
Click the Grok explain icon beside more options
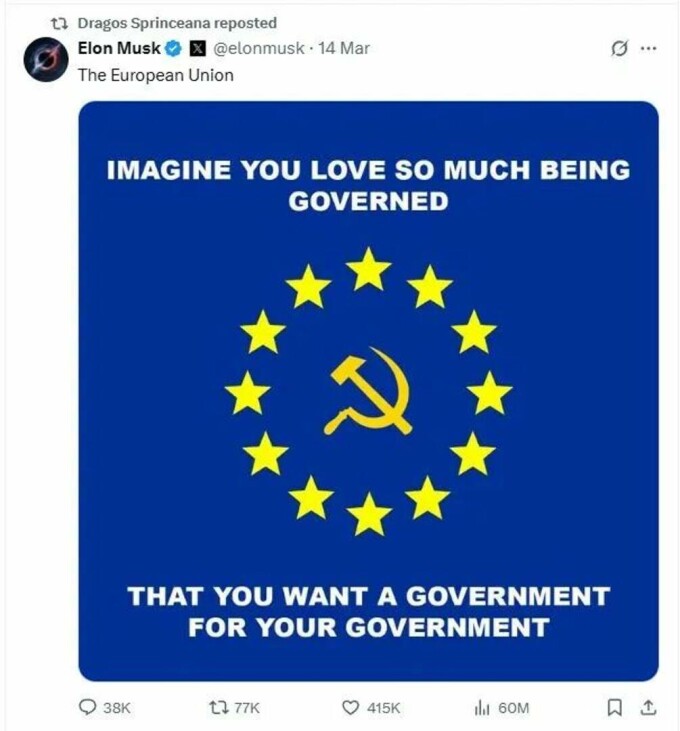point(619,48)
